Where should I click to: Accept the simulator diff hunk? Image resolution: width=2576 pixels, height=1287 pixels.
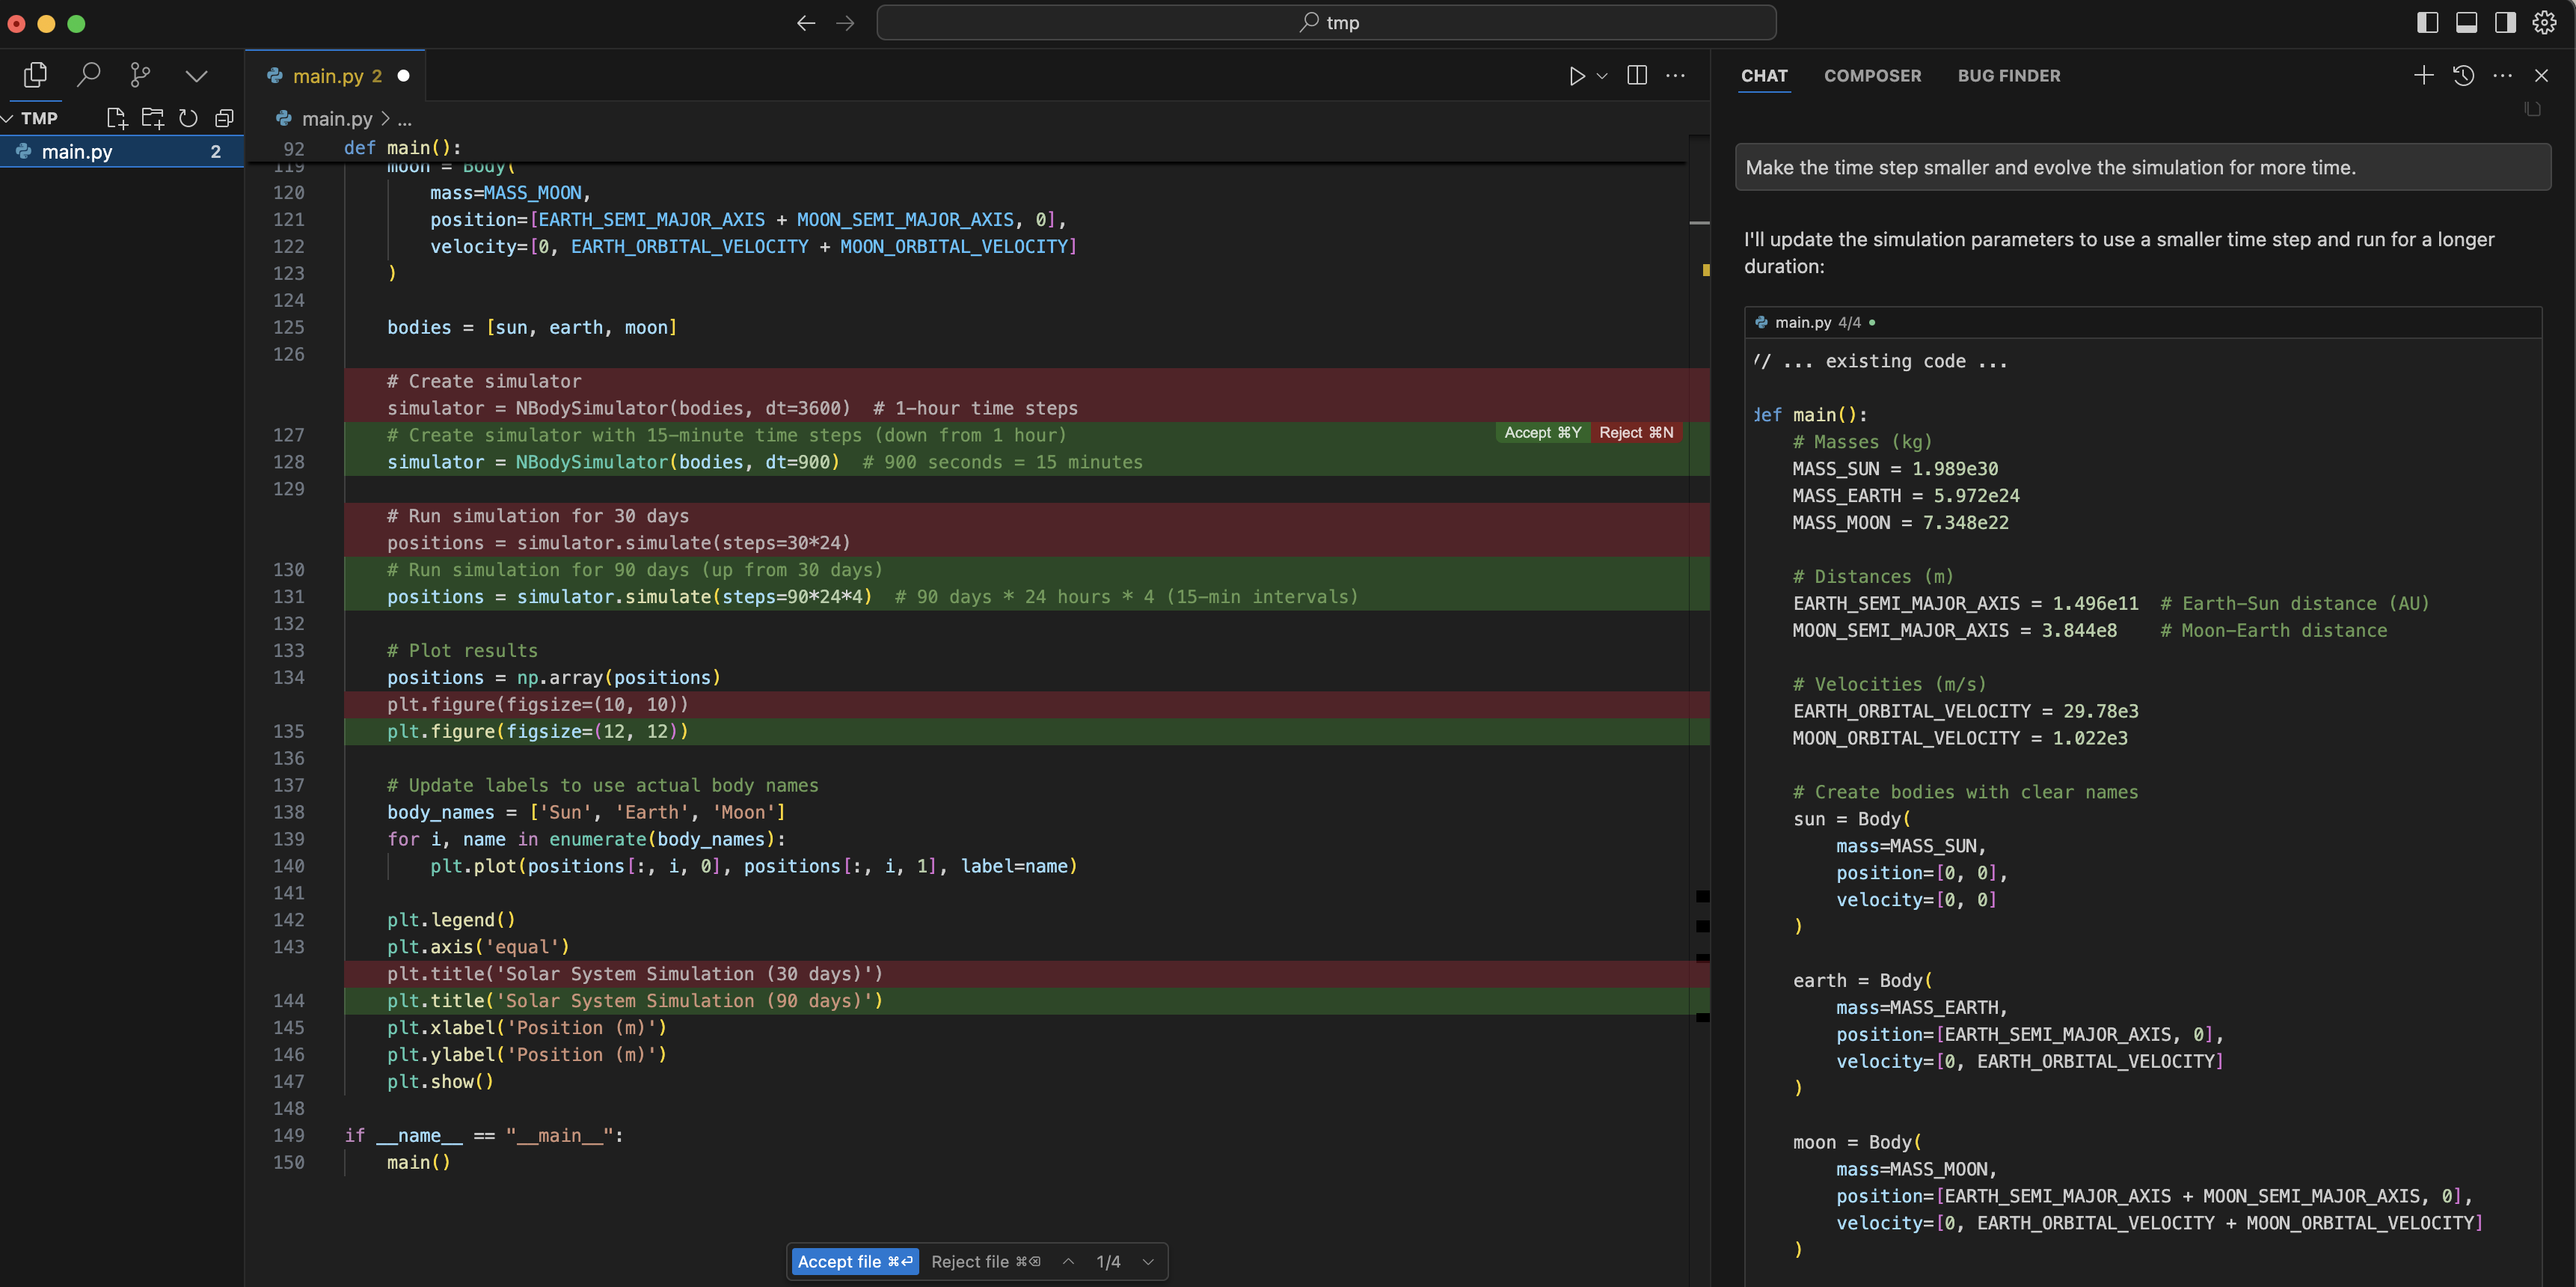1542,433
